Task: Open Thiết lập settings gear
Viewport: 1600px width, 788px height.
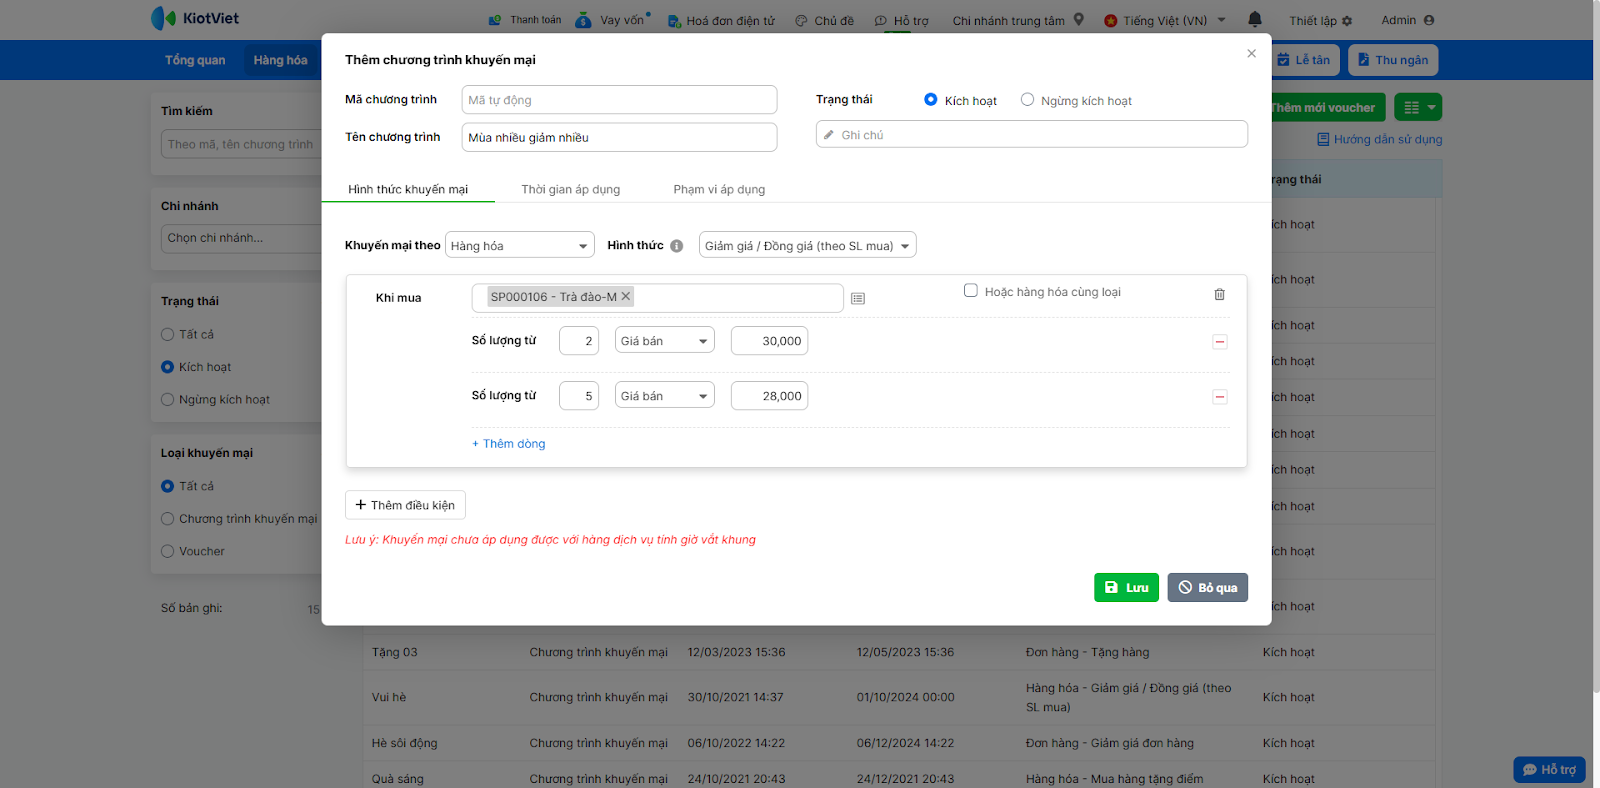Action: pyautogui.click(x=1321, y=20)
